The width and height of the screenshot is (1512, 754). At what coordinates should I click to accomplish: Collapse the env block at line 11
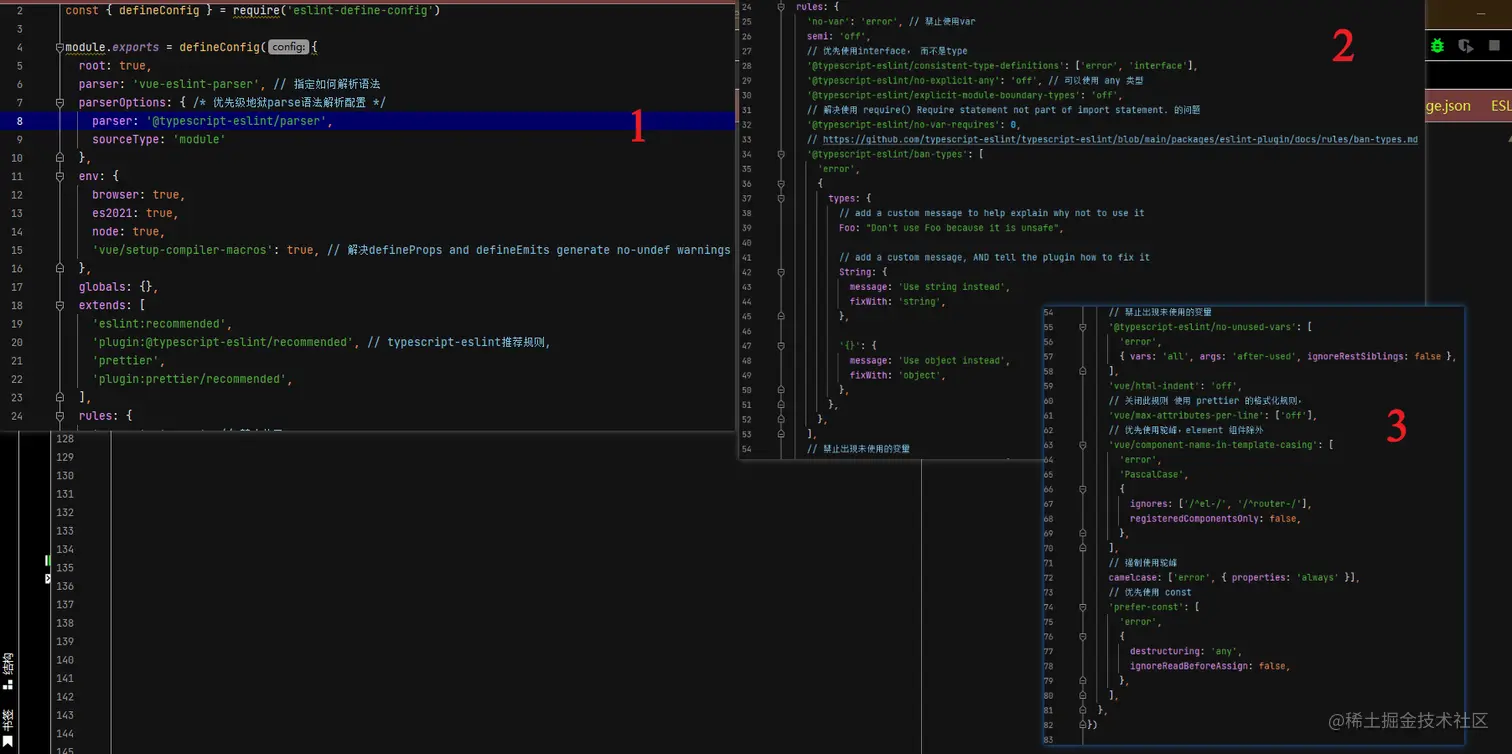(59, 176)
